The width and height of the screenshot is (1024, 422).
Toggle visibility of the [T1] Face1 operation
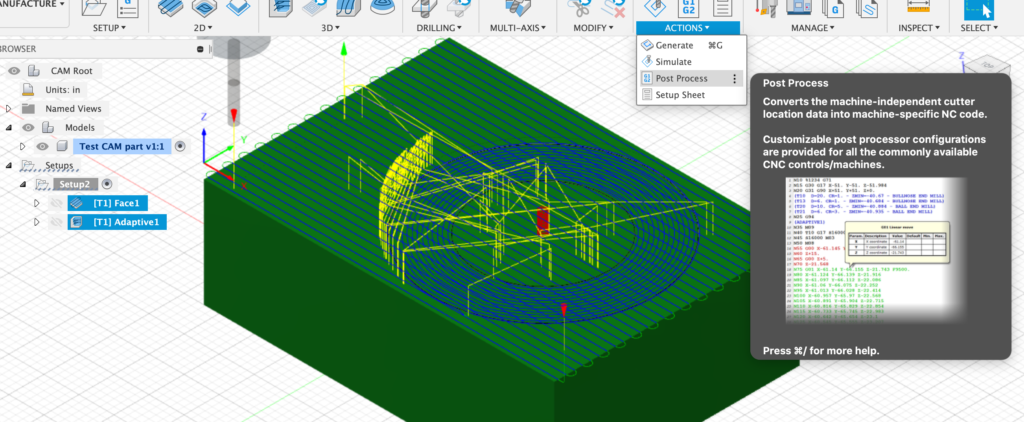click(x=55, y=203)
